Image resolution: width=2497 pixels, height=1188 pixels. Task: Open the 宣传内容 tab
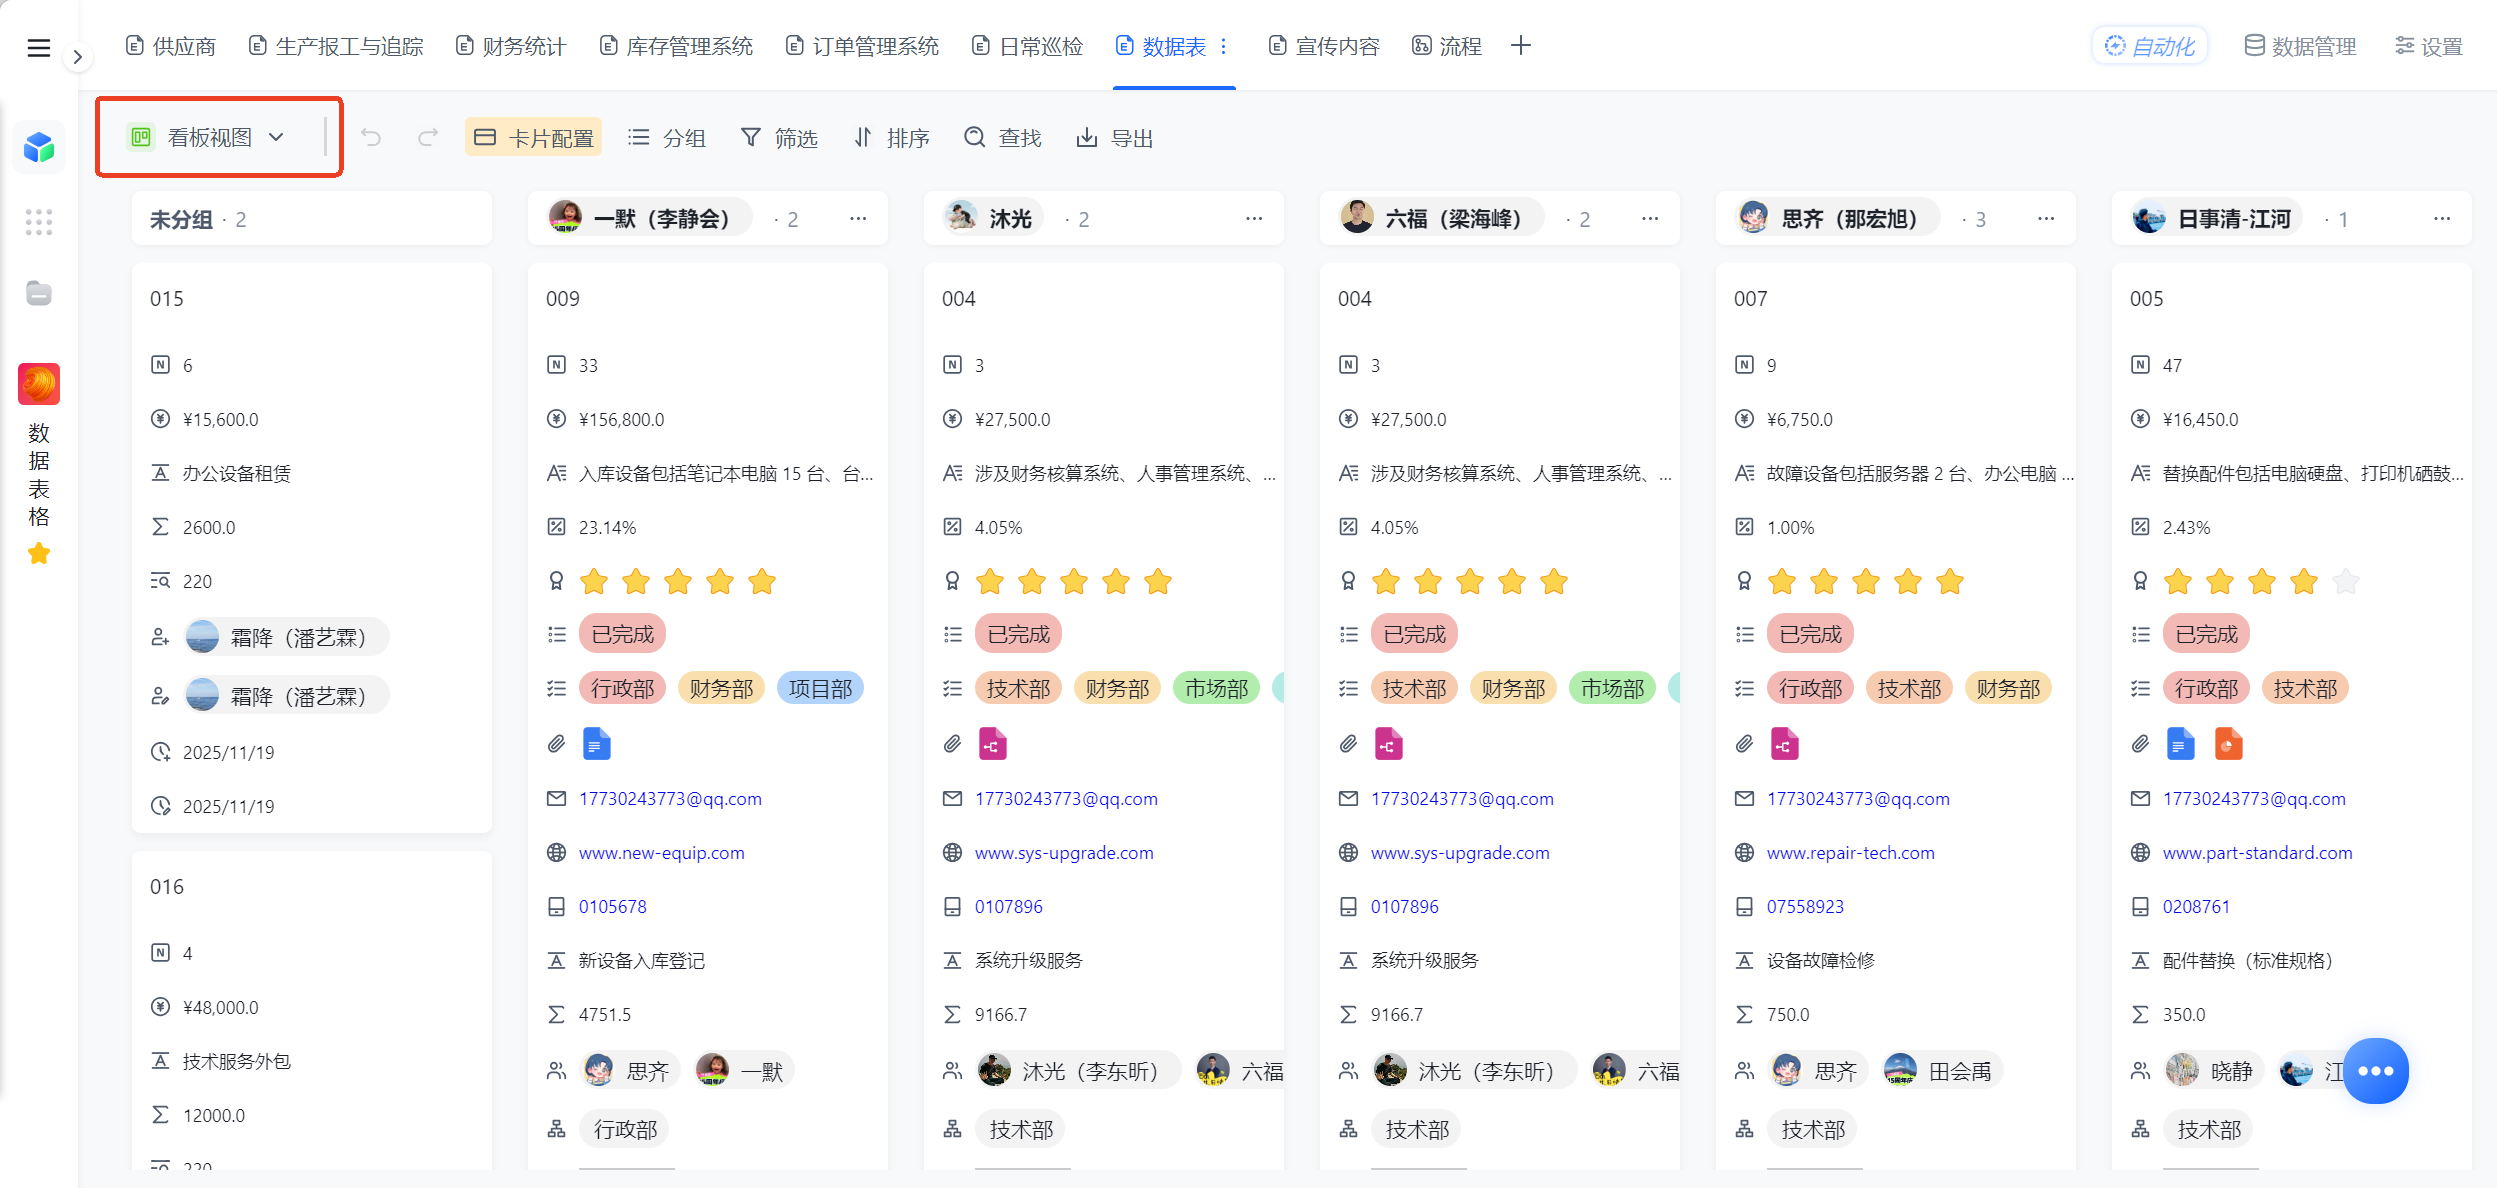pos(1324,46)
